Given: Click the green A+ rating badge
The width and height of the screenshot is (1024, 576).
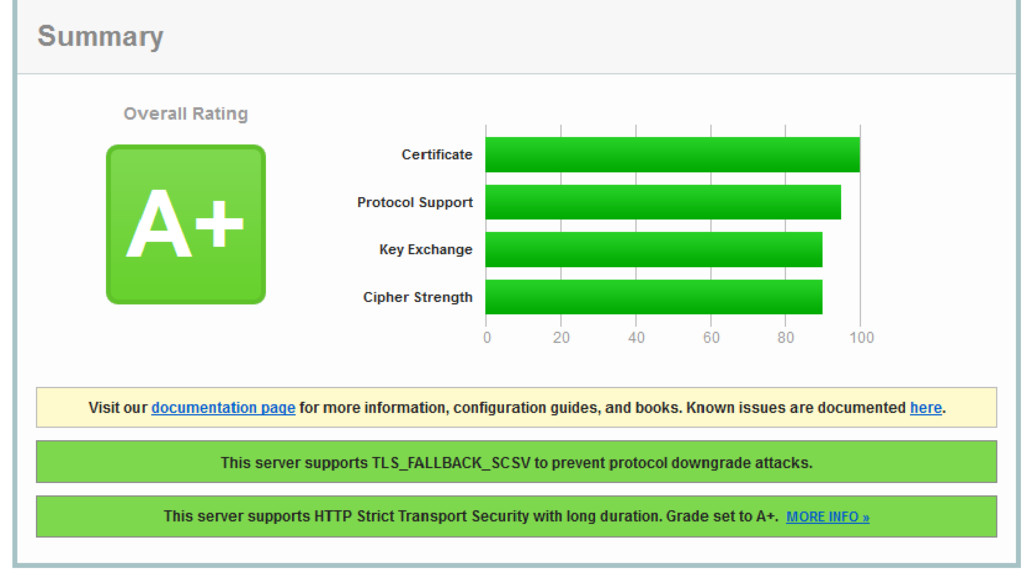Looking at the screenshot, I should (186, 224).
